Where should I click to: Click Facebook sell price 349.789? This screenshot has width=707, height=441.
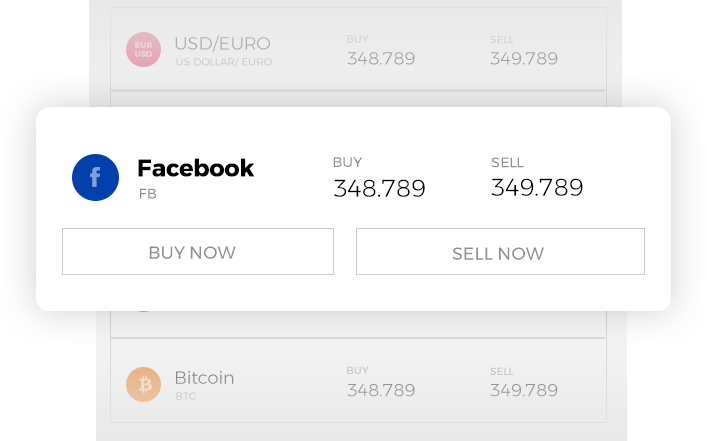[x=537, y=187]
